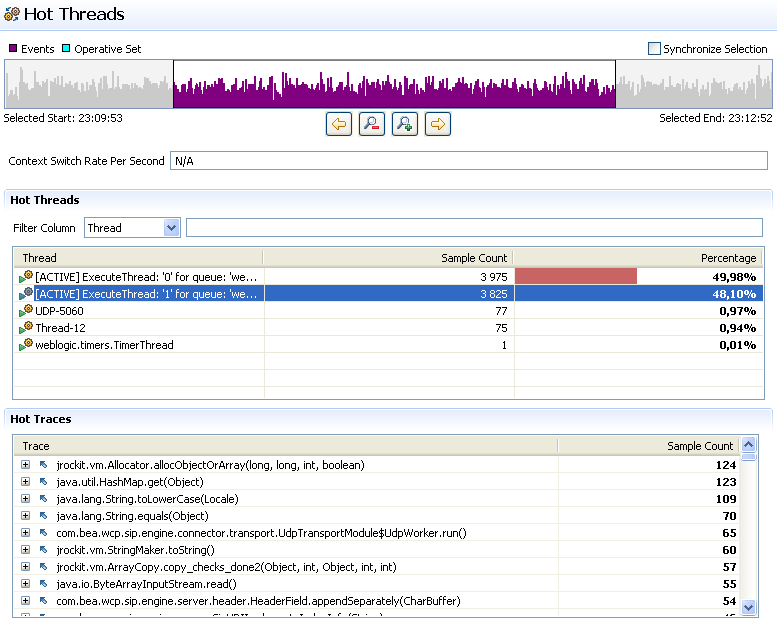Click the Context Switch Rate Per Second field

[x=469, y=161]
